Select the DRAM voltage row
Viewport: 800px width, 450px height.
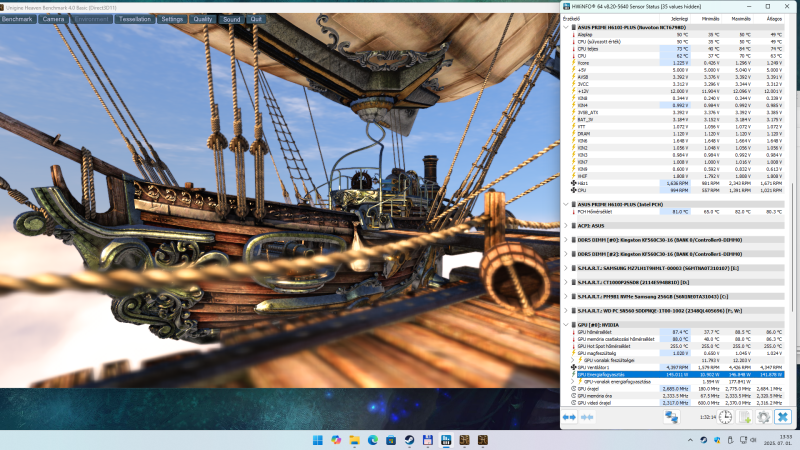click(x=679, y=134)
